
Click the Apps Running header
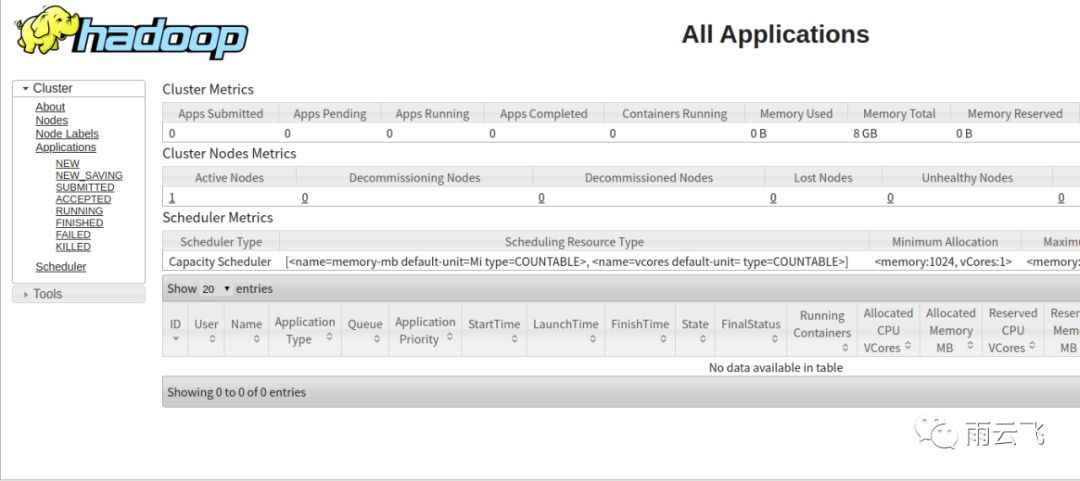[433, 114]
